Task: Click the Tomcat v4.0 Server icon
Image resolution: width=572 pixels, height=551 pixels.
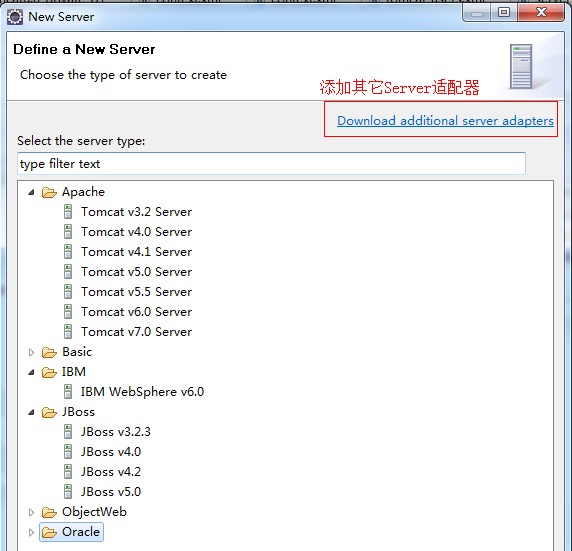Action: click(68, 232)
